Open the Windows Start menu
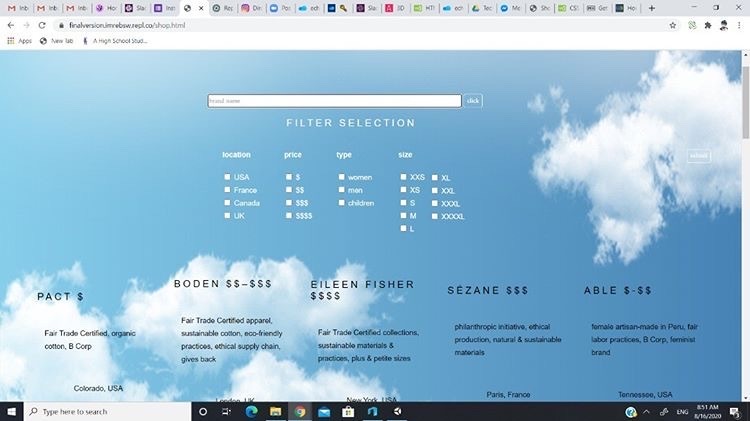 [11, 411]
